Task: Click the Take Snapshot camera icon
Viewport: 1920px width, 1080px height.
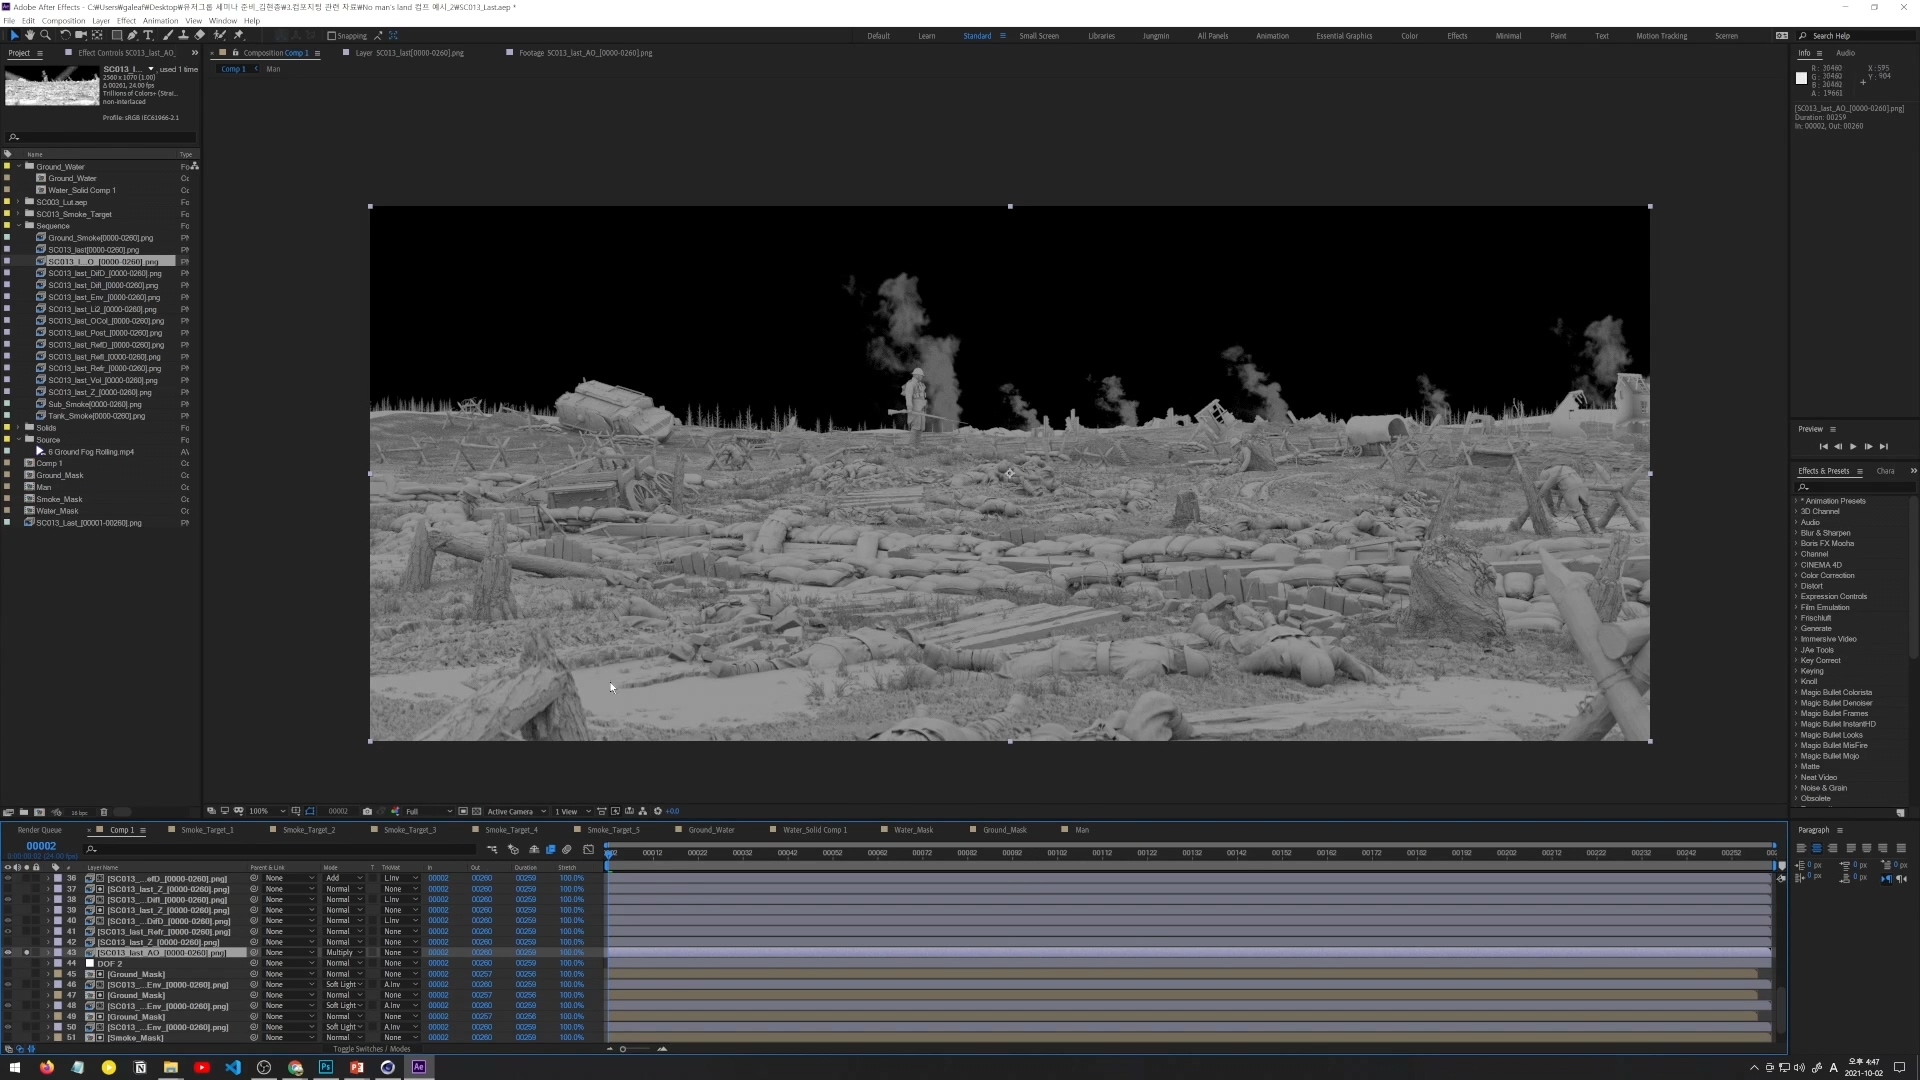Action: pos(367,811)
